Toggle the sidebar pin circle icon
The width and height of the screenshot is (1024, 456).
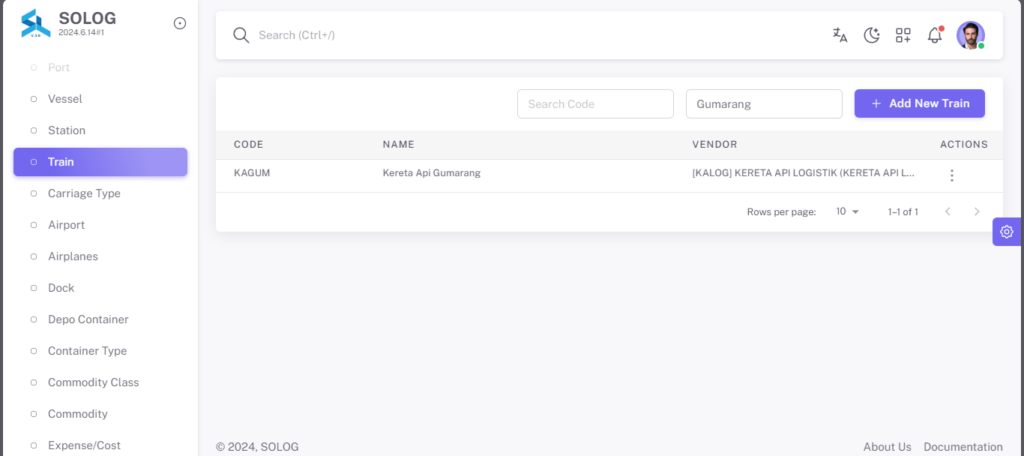180,24
